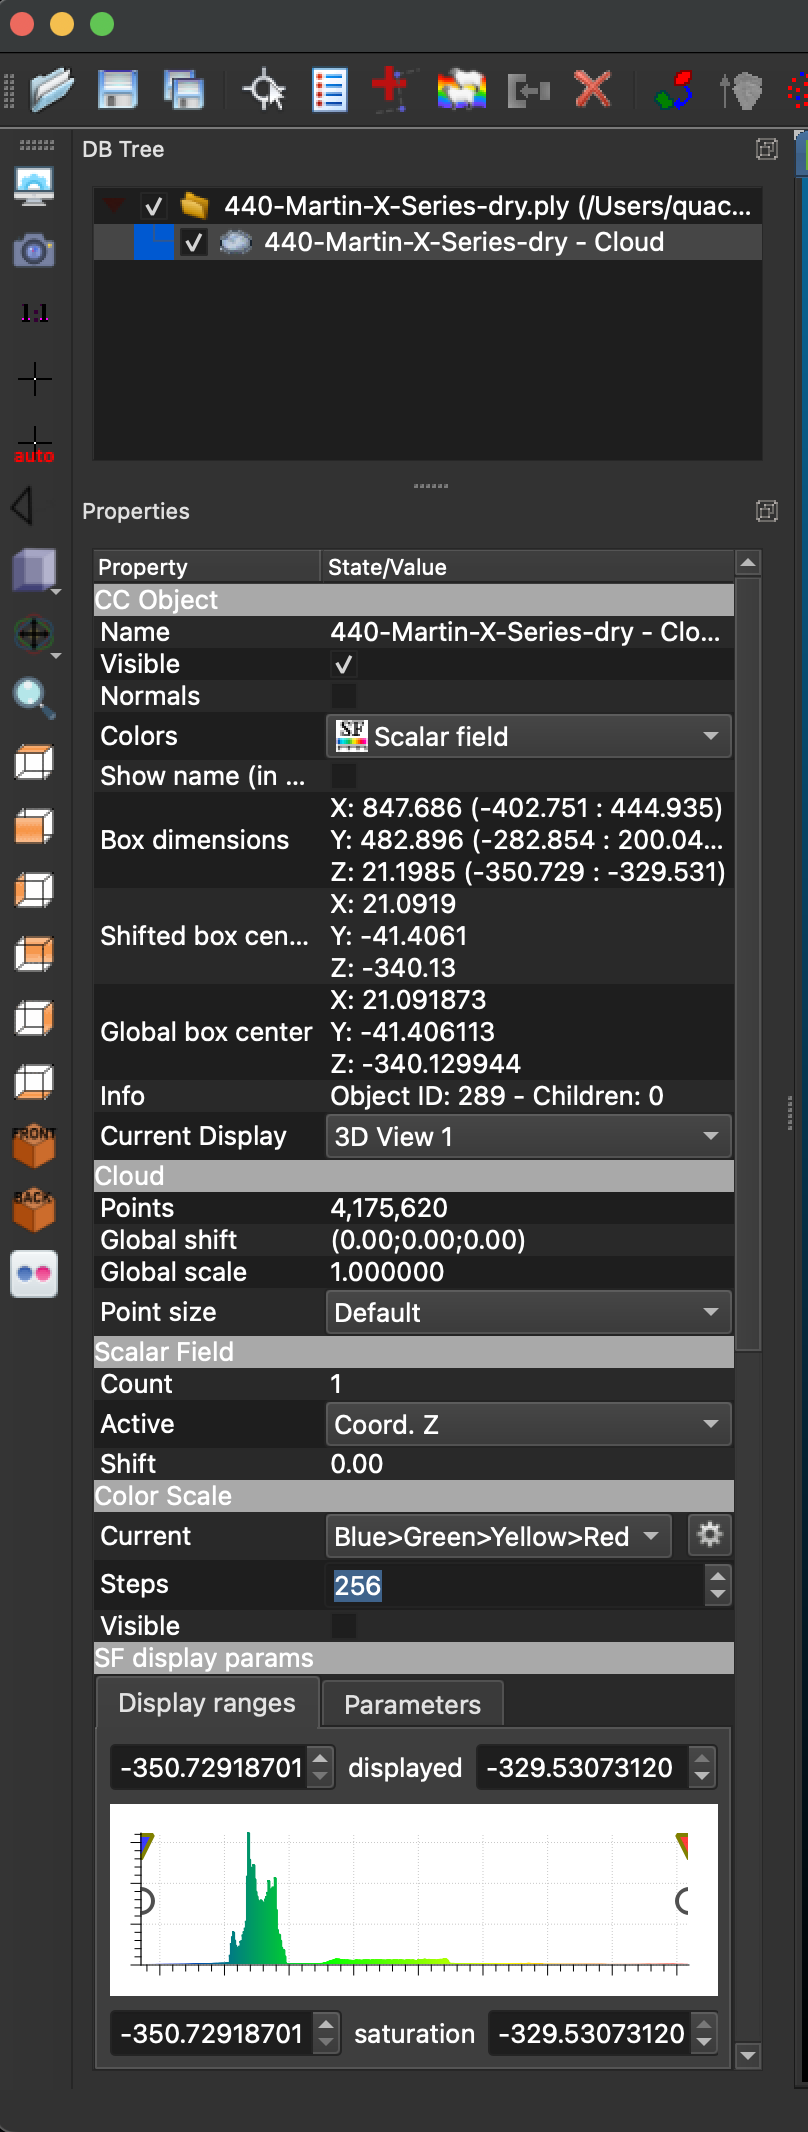The height and width of the screenshot is (2132, 808).
Task: Select the 440-Martin-X-Series-dry - Cloud tree item
Action: point(464,242)
